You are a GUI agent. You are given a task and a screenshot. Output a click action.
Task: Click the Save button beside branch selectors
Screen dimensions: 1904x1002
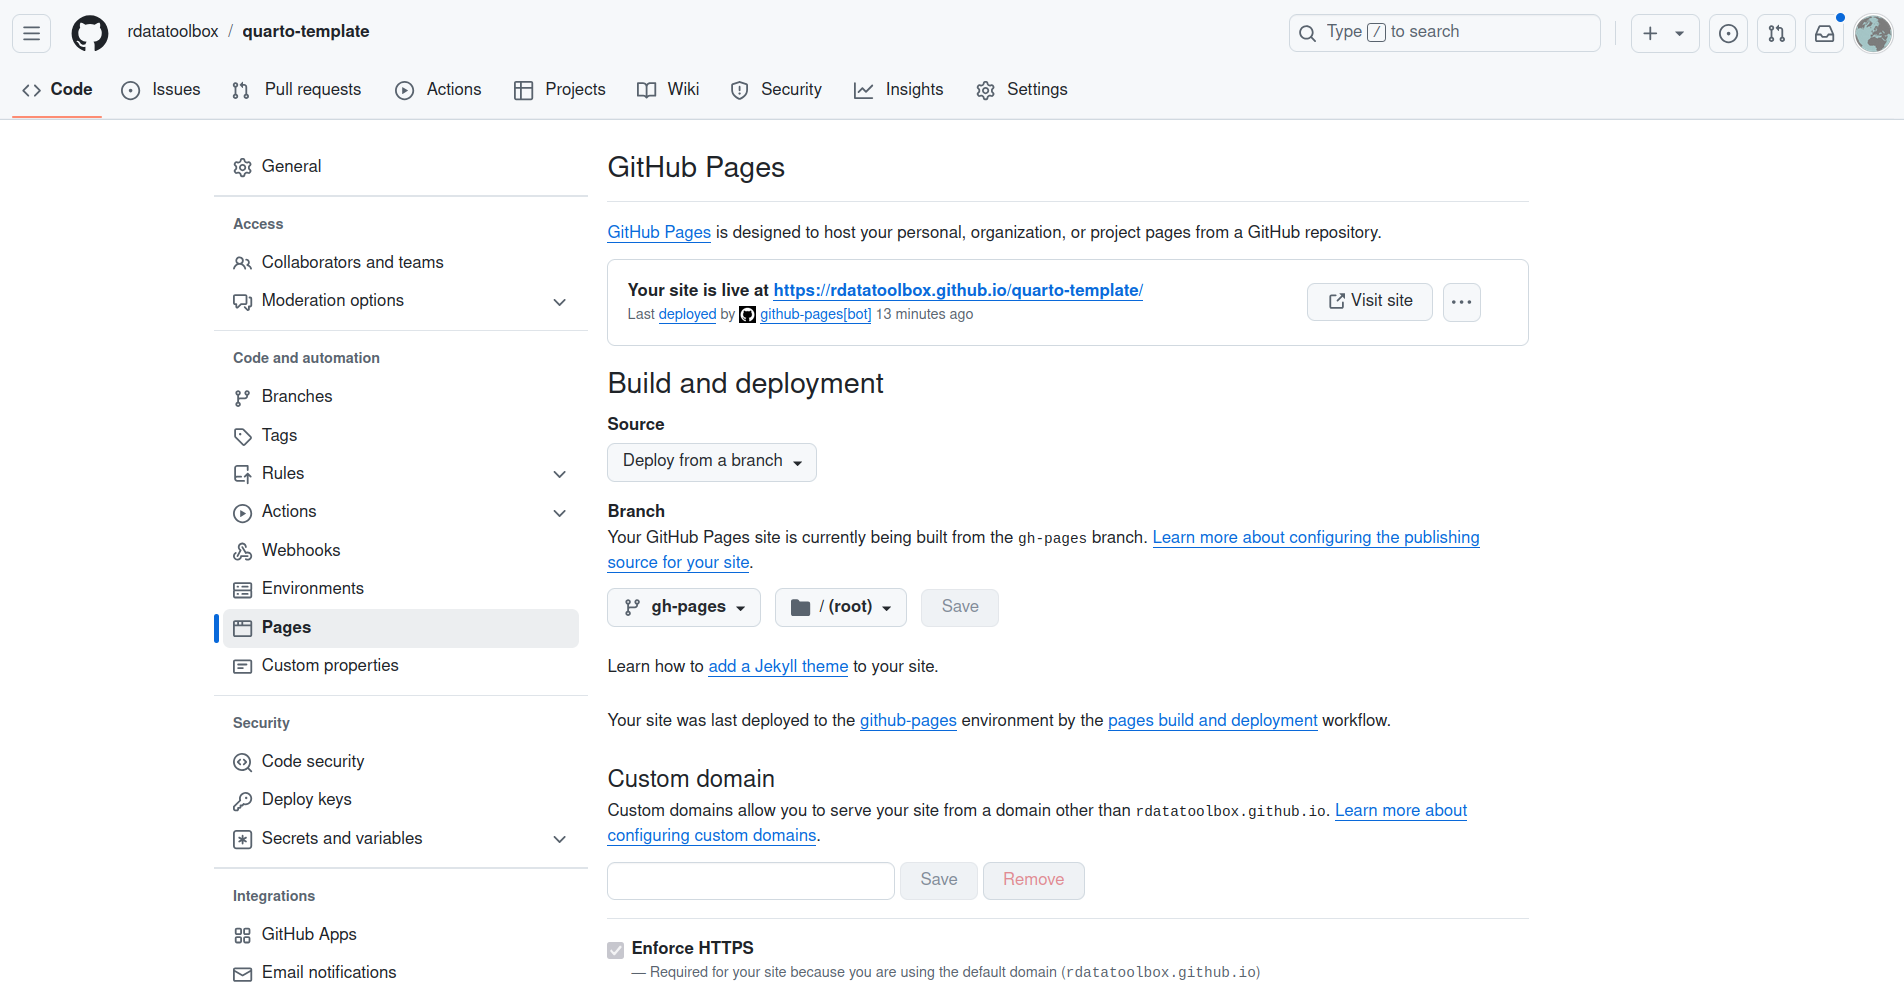tap(960, 607)
